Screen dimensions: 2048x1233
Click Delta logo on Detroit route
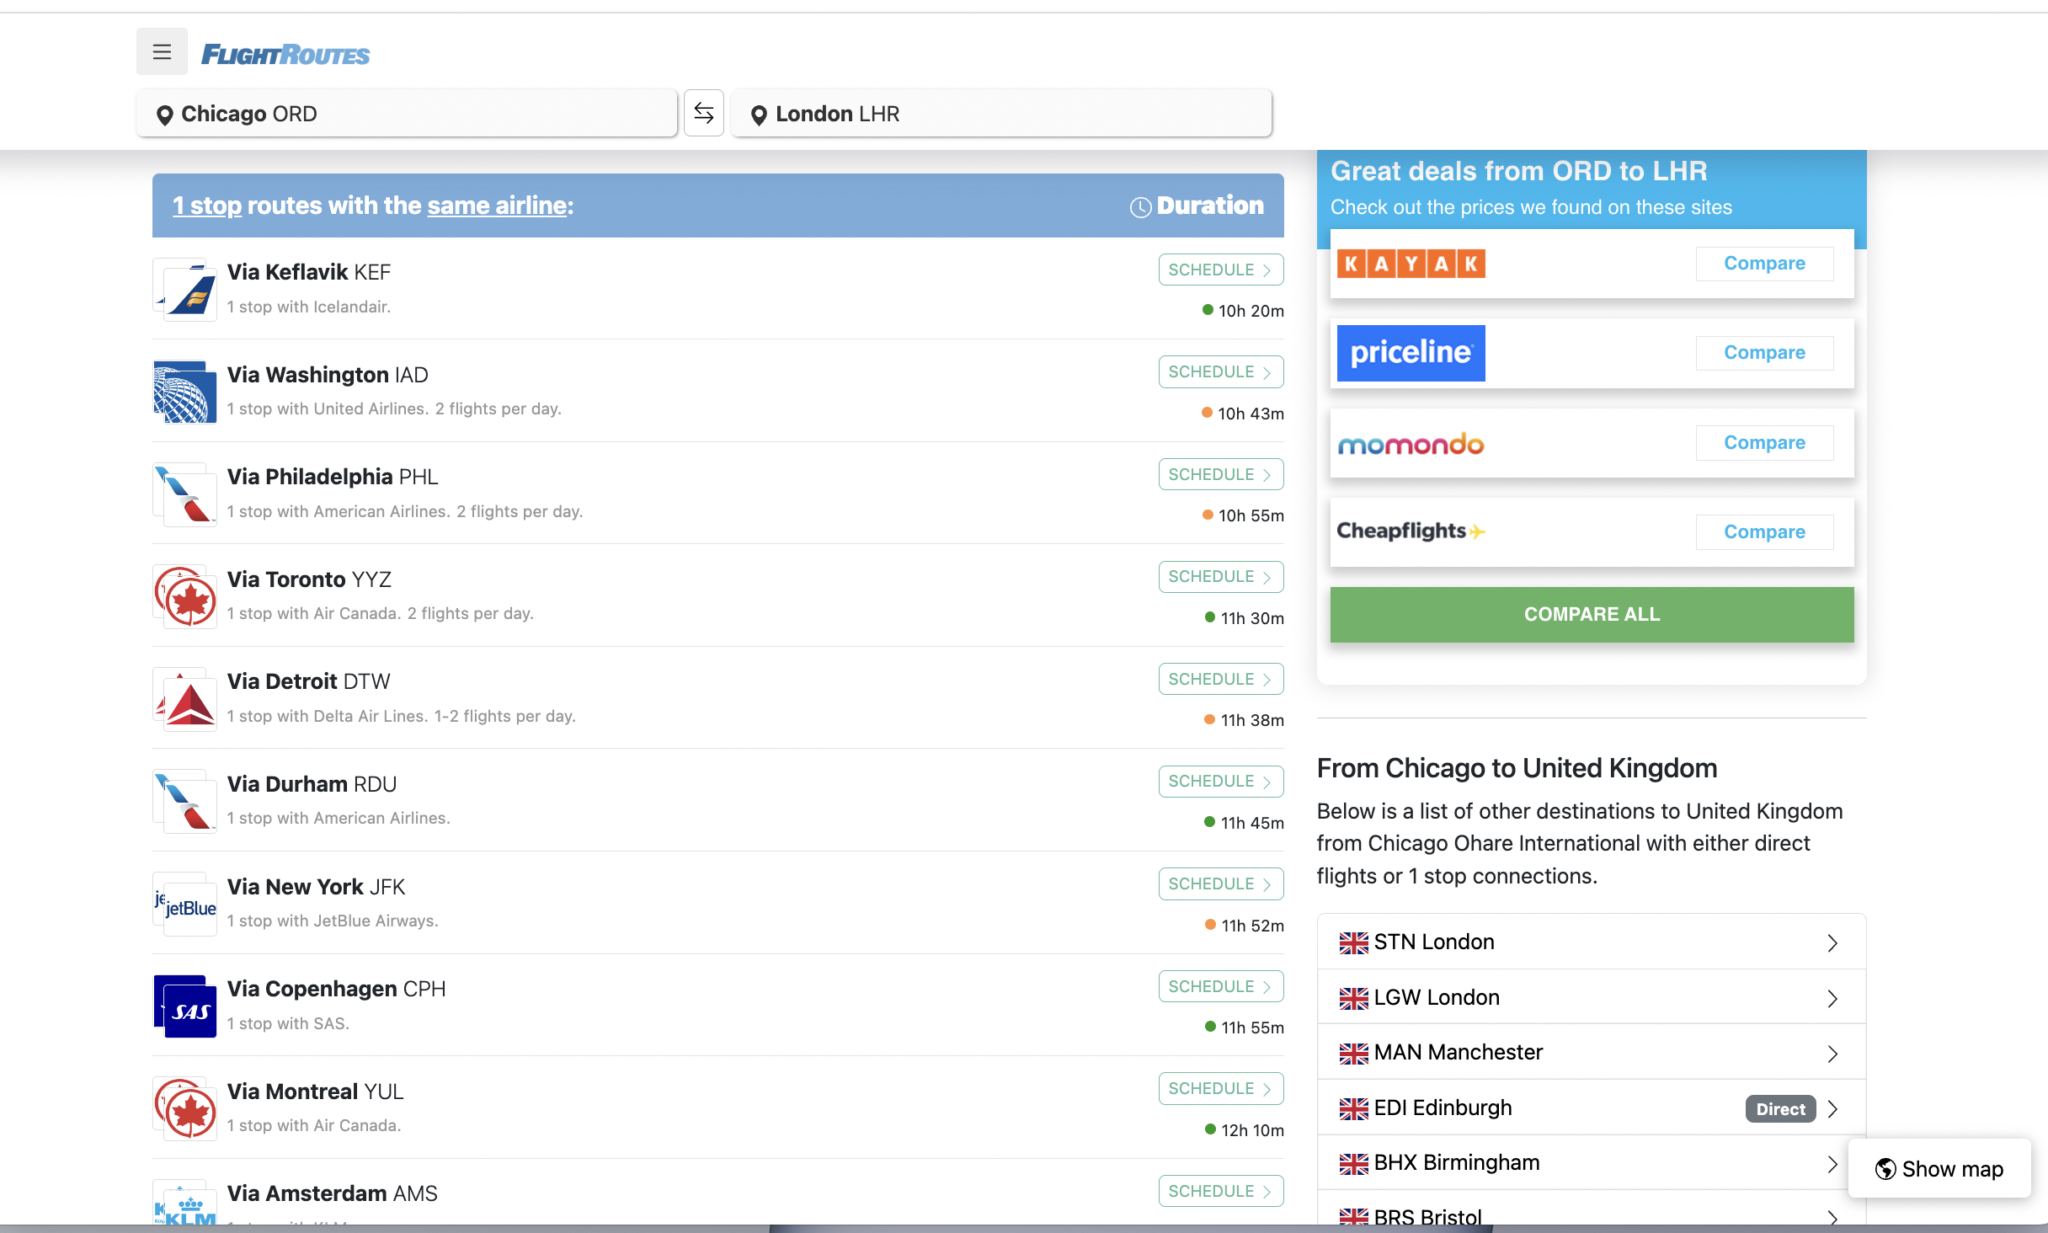(x=185, y=699)
